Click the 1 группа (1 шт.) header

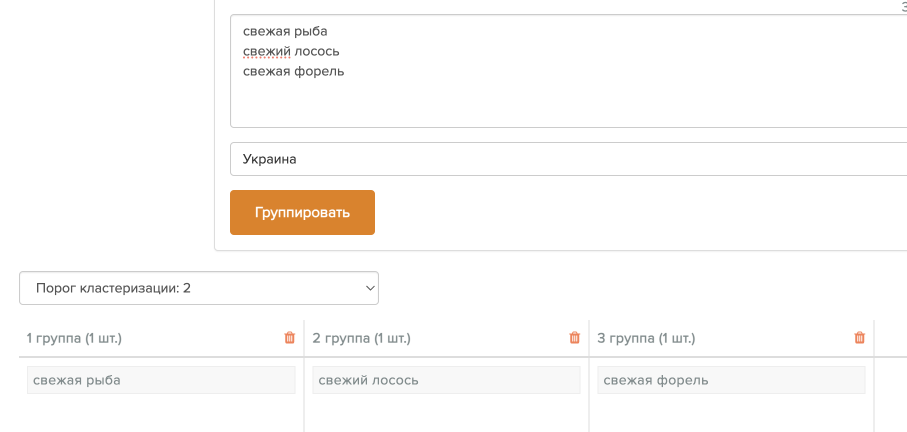(x=75, y=338)
